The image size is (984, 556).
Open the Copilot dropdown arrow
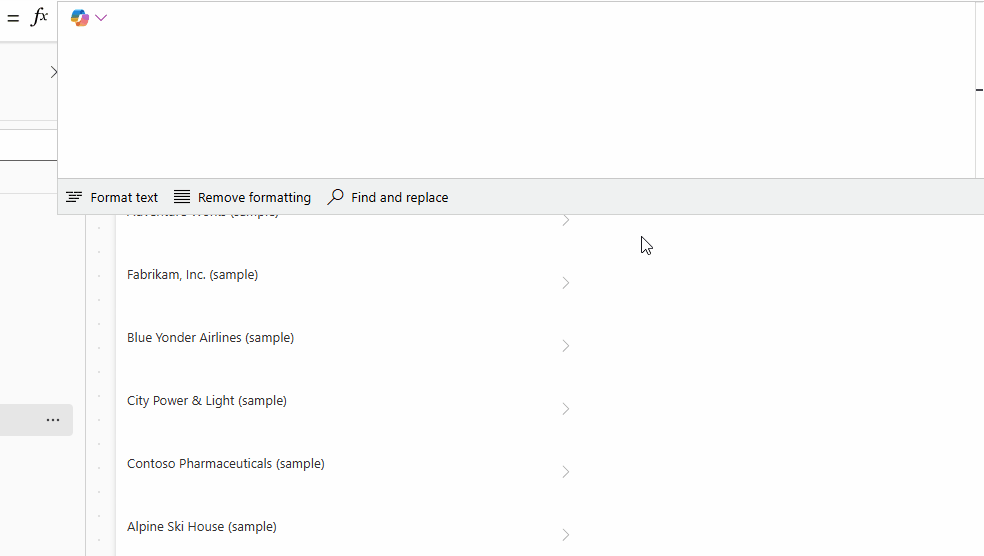101,18
